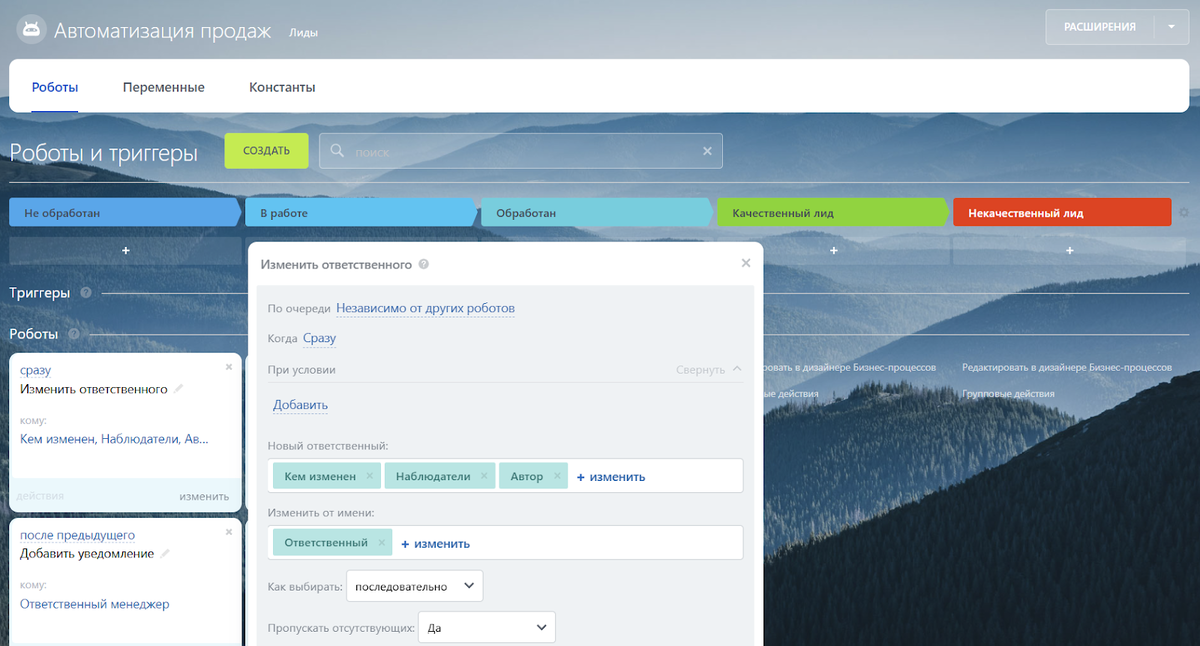Screen dimensions: 1200x646
Task: Click the Ответственный менеджер recipient link
Action: coord(95,604)
